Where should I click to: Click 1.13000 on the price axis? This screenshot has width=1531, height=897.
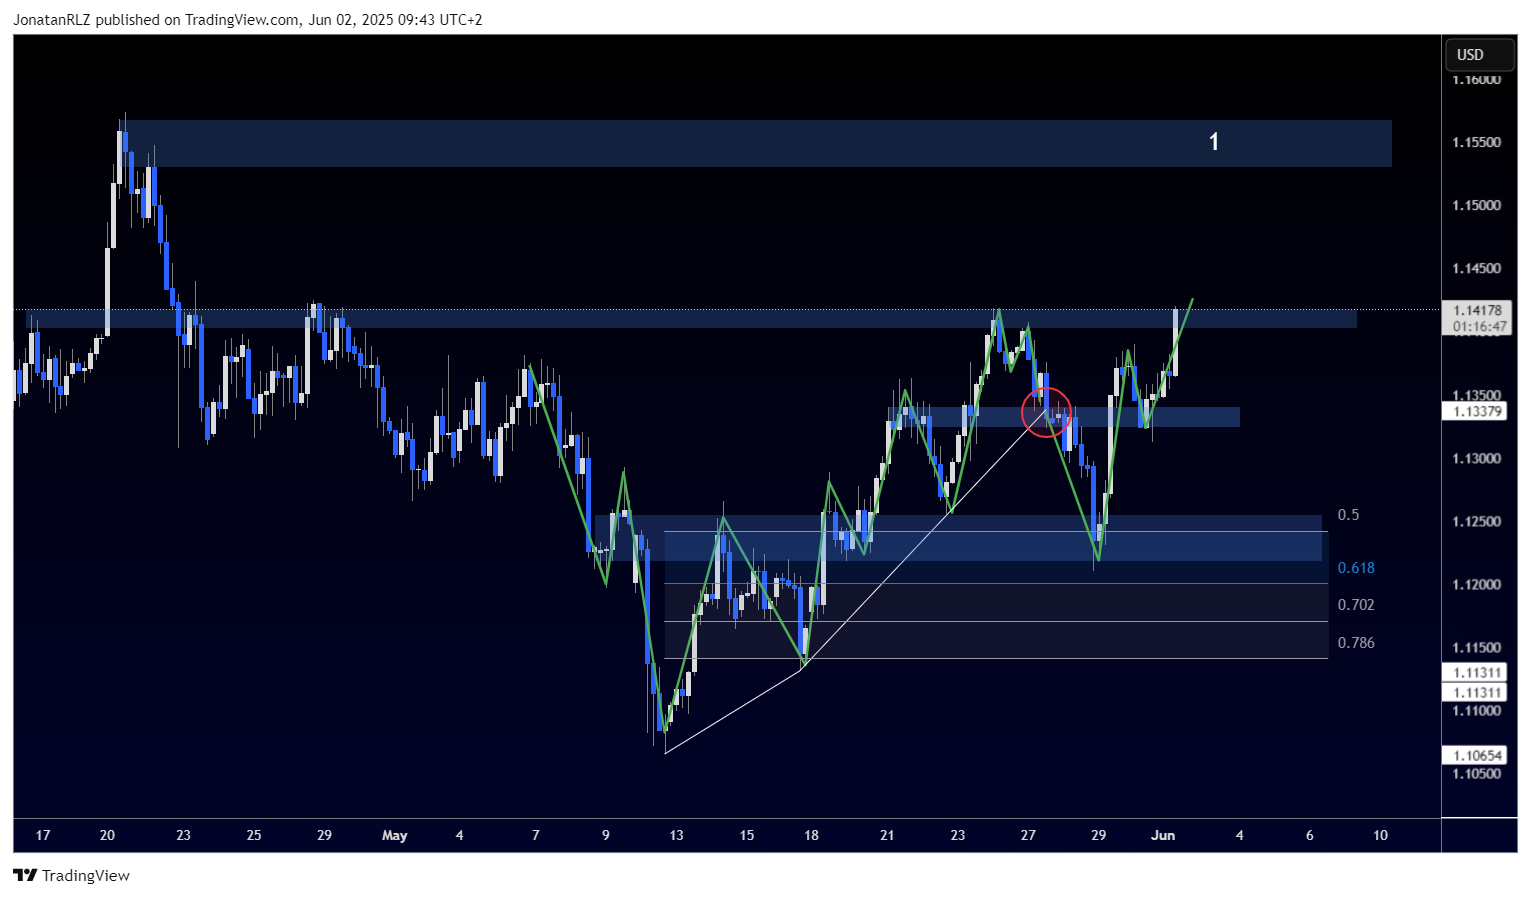tap(1477, 458)
